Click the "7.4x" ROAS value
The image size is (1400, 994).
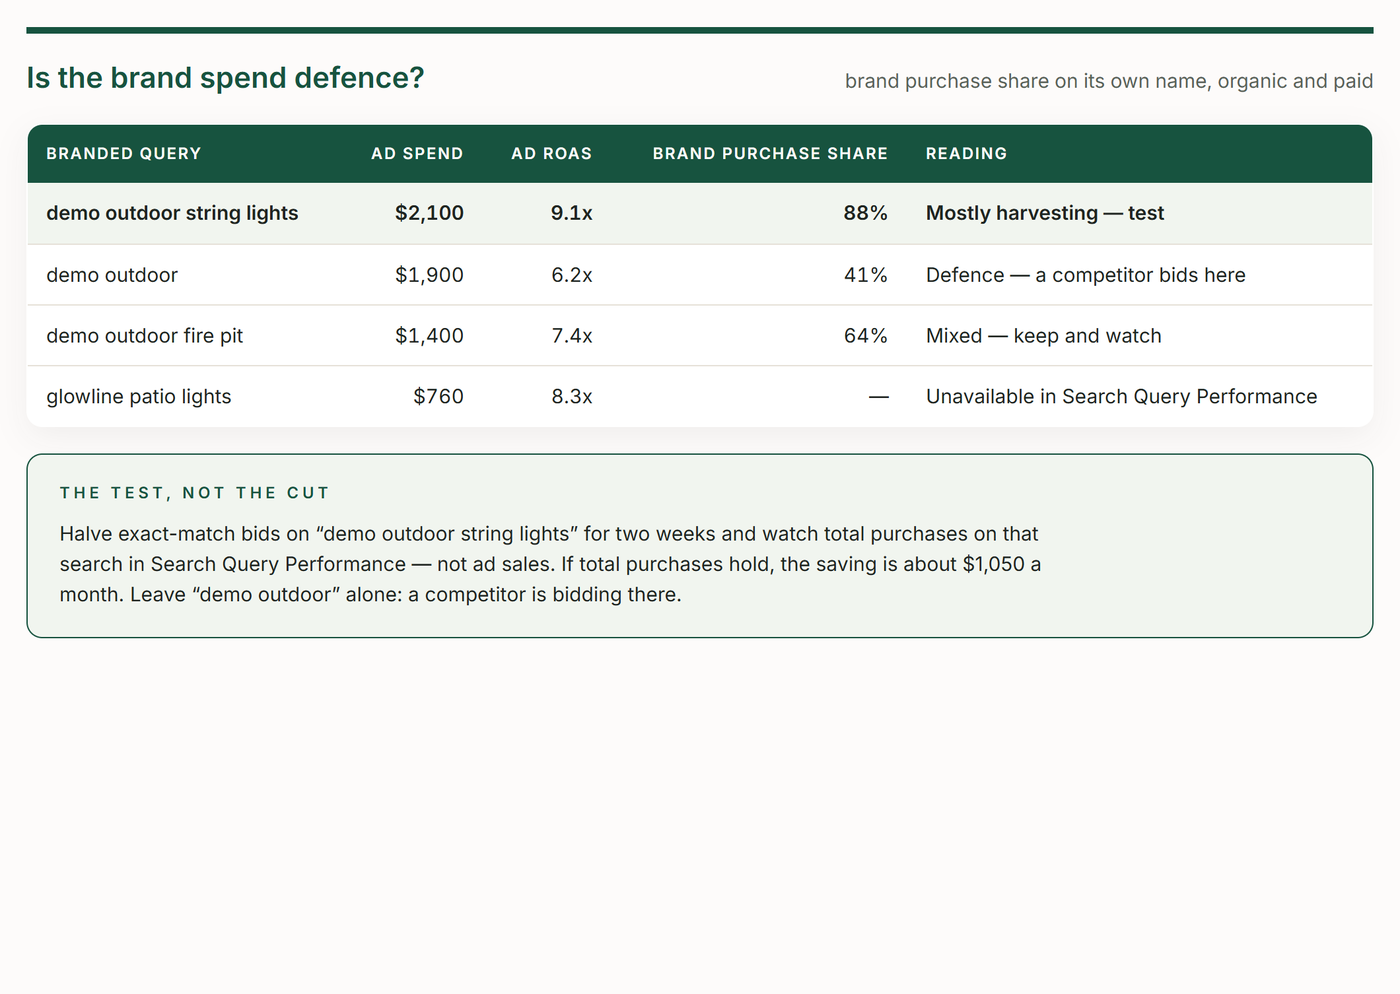click(571, 336)
